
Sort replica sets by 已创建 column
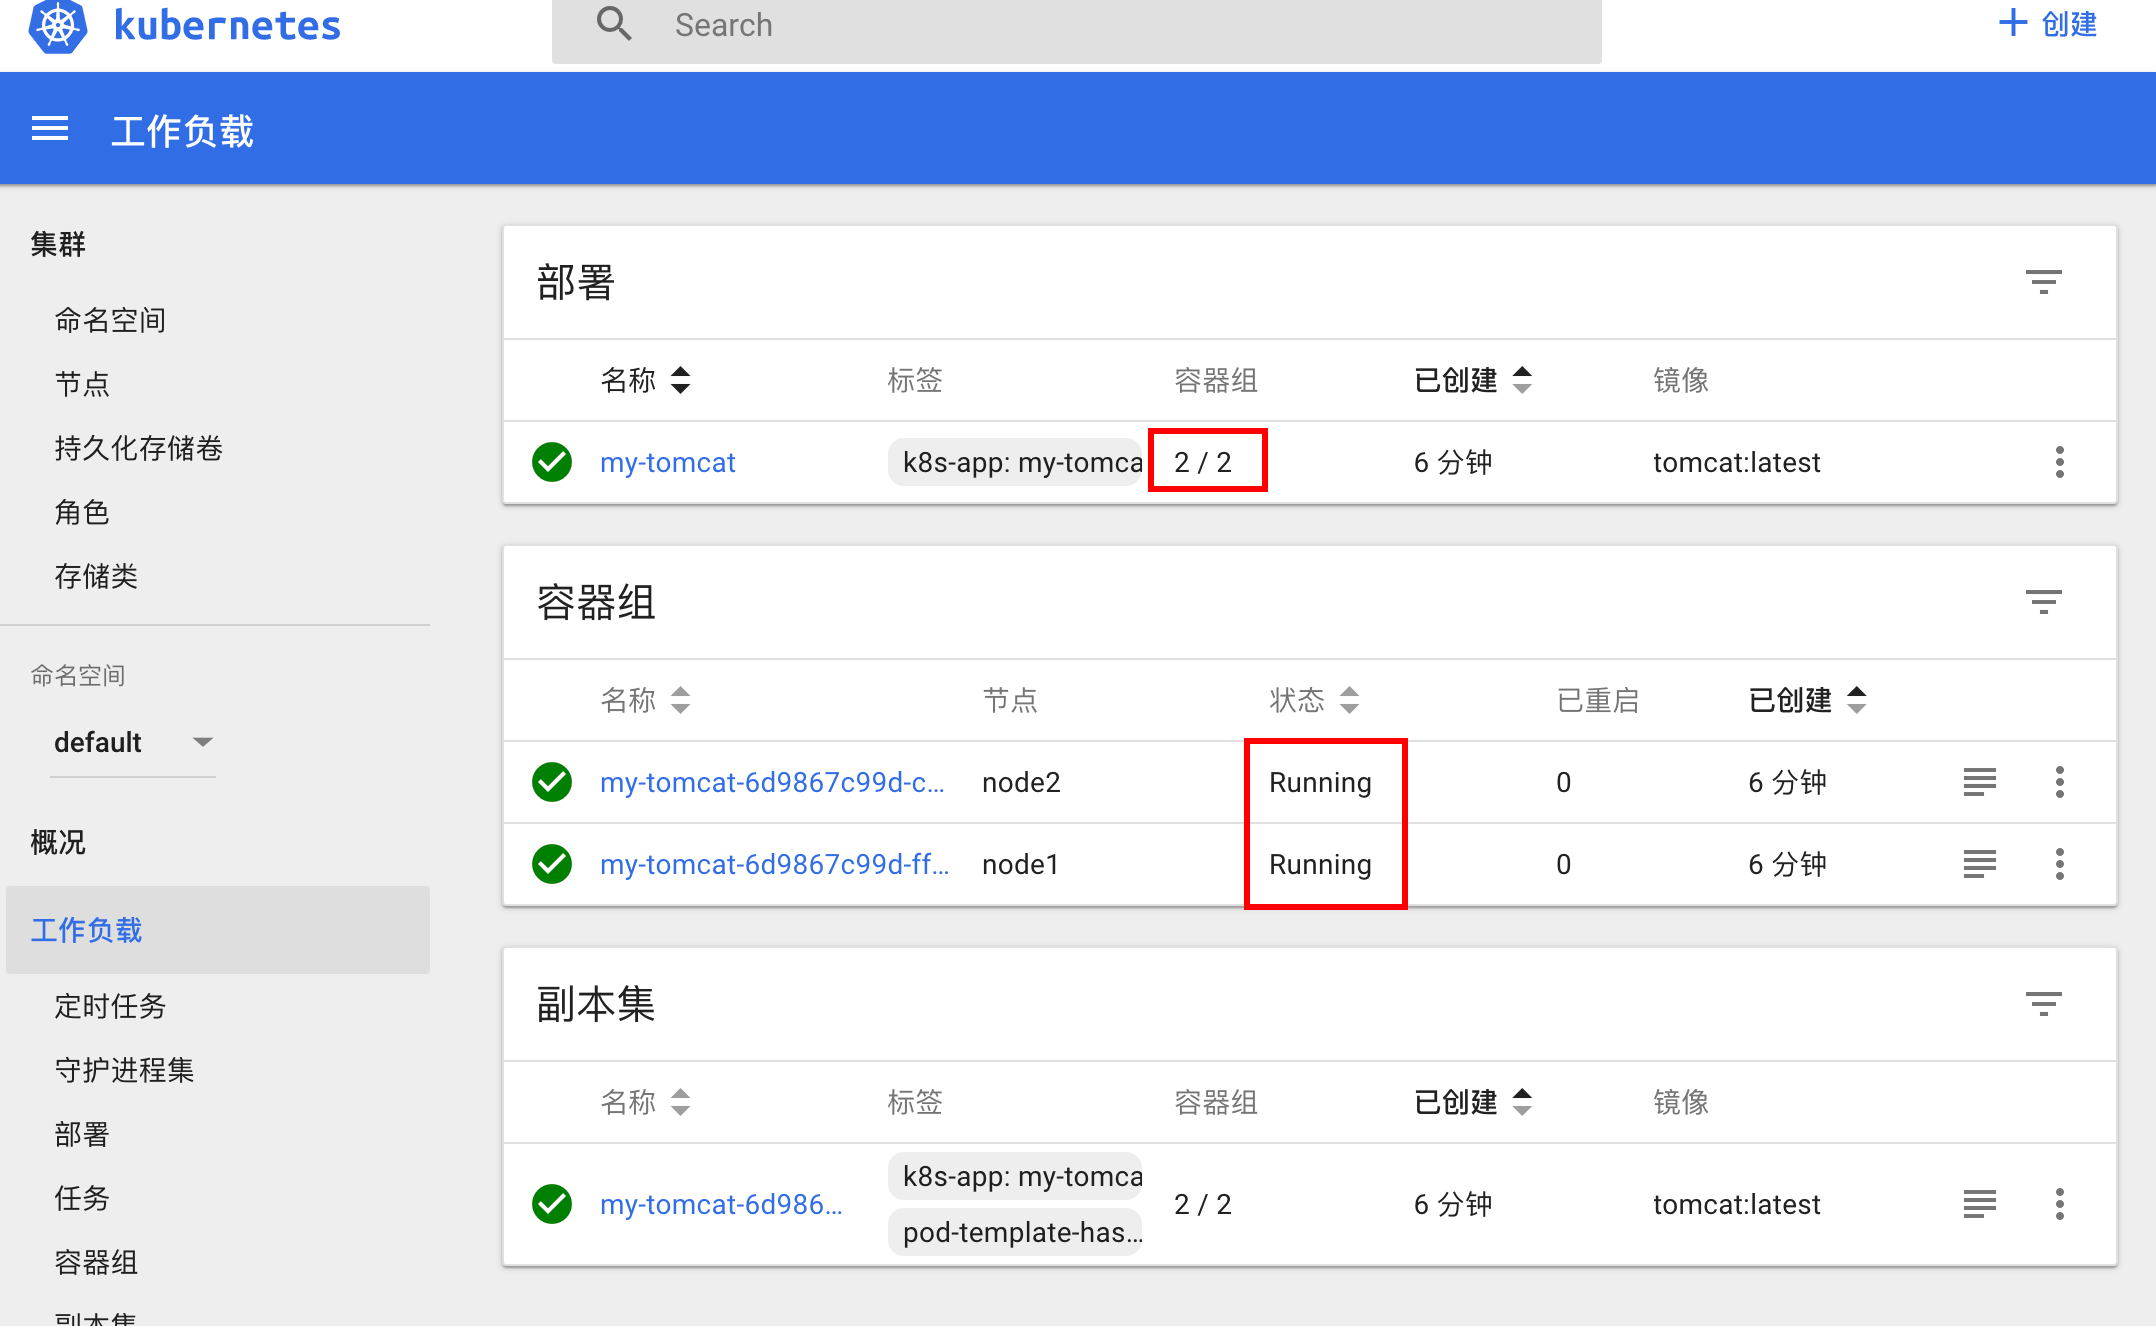point(1472,1102)
